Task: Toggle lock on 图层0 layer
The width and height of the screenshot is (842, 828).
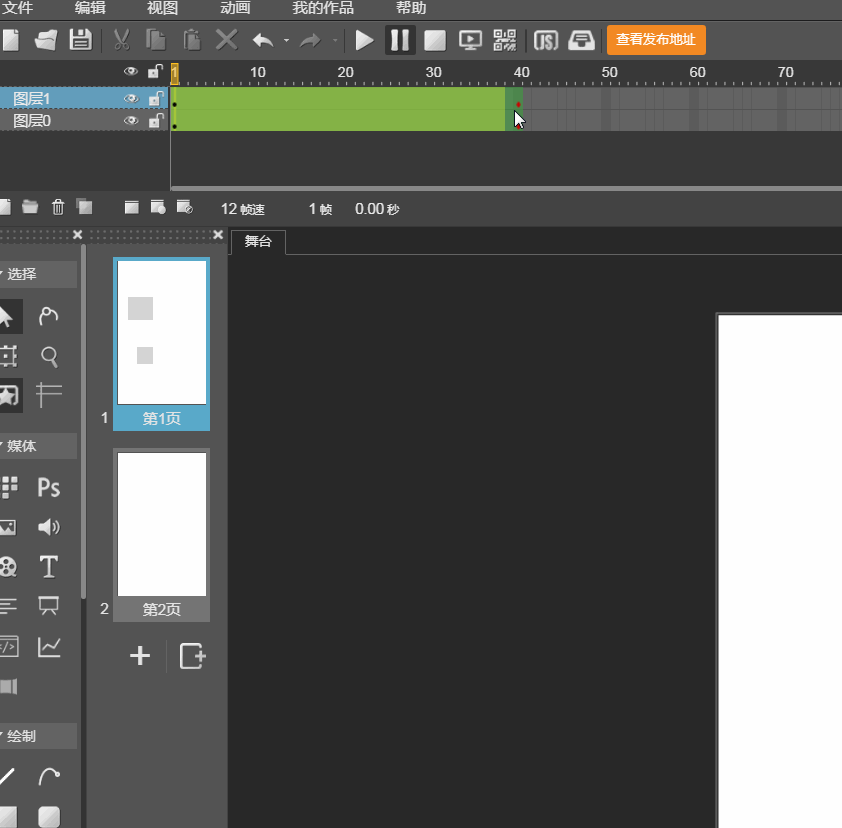Action: (x=155, y=121)
